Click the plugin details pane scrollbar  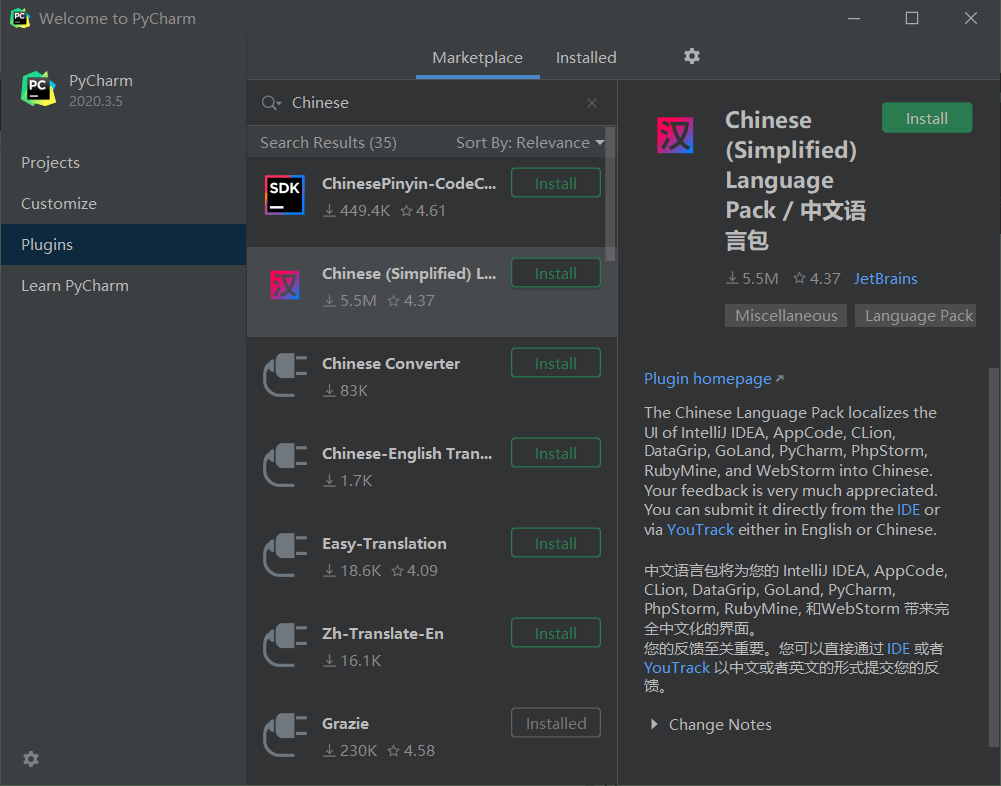(994, 557)
